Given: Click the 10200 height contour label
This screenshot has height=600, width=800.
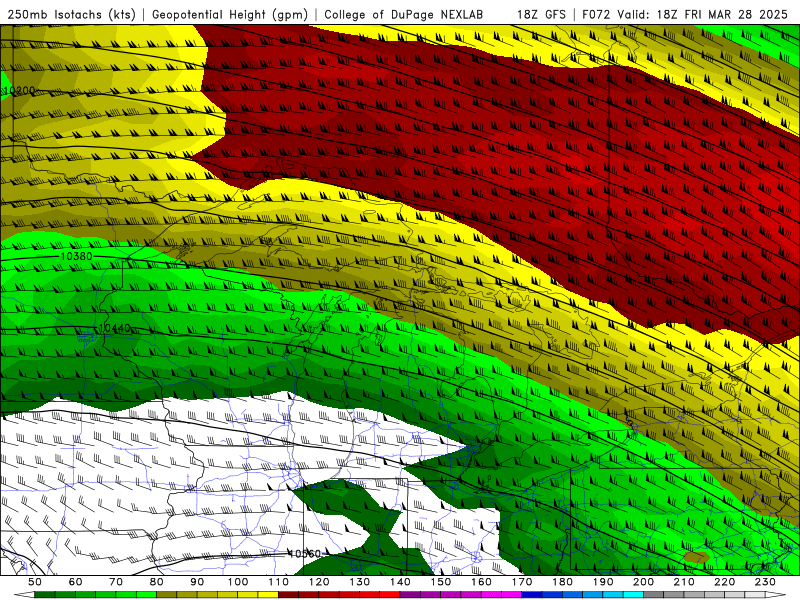Looking at the screenshot, I should click(x=19, y=90).
